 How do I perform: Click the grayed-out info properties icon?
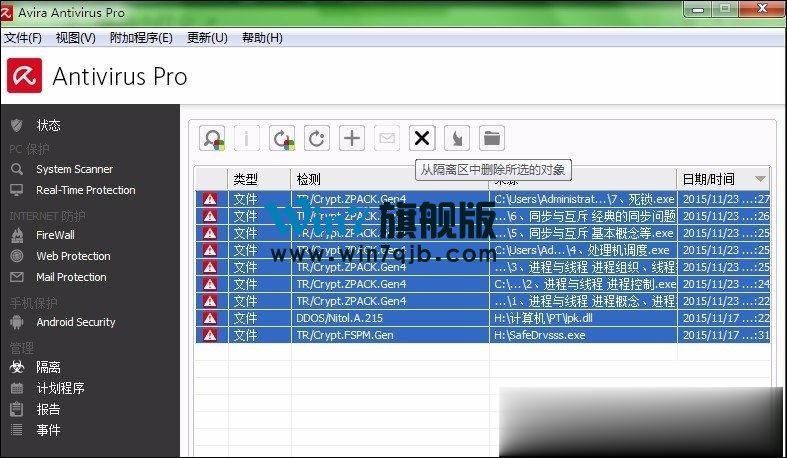(246, 138)
